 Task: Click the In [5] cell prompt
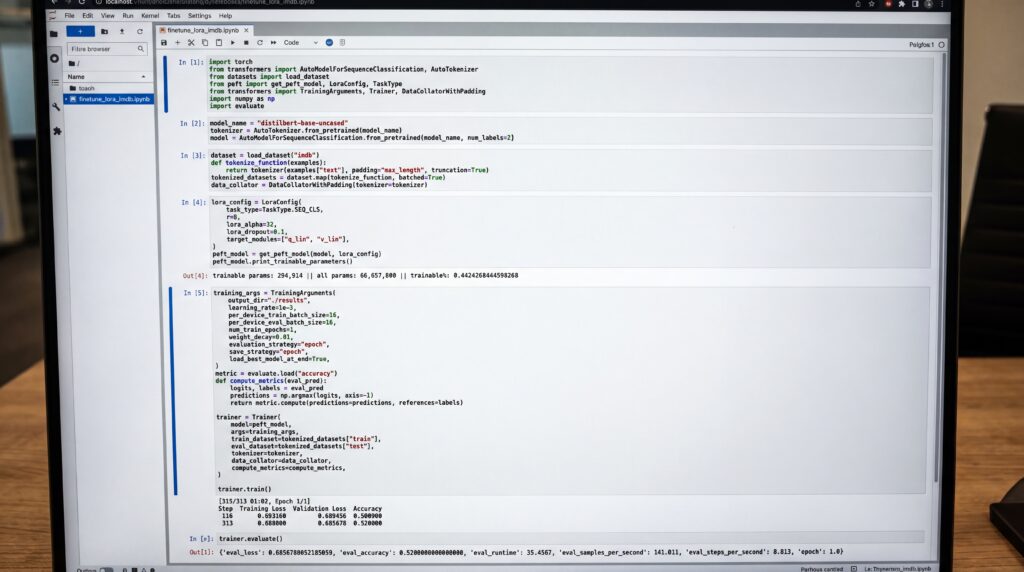tap(195, 293)
